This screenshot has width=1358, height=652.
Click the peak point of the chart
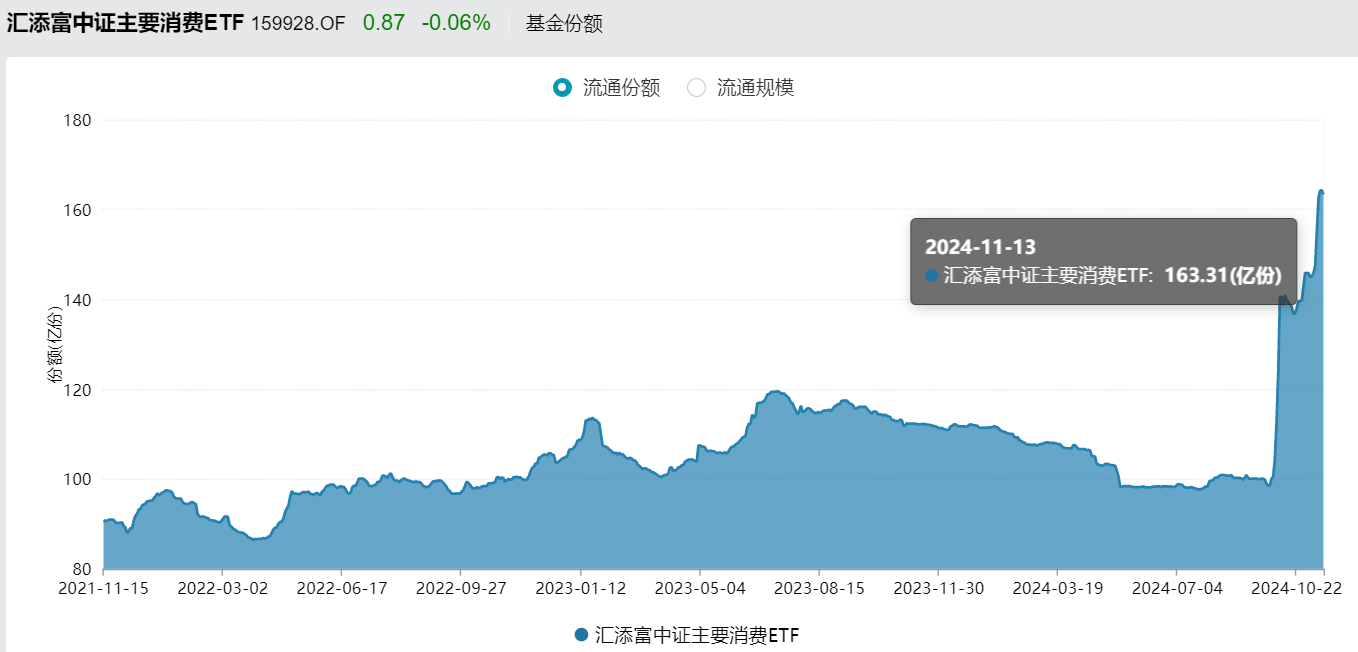click(x=1321, y=192)
